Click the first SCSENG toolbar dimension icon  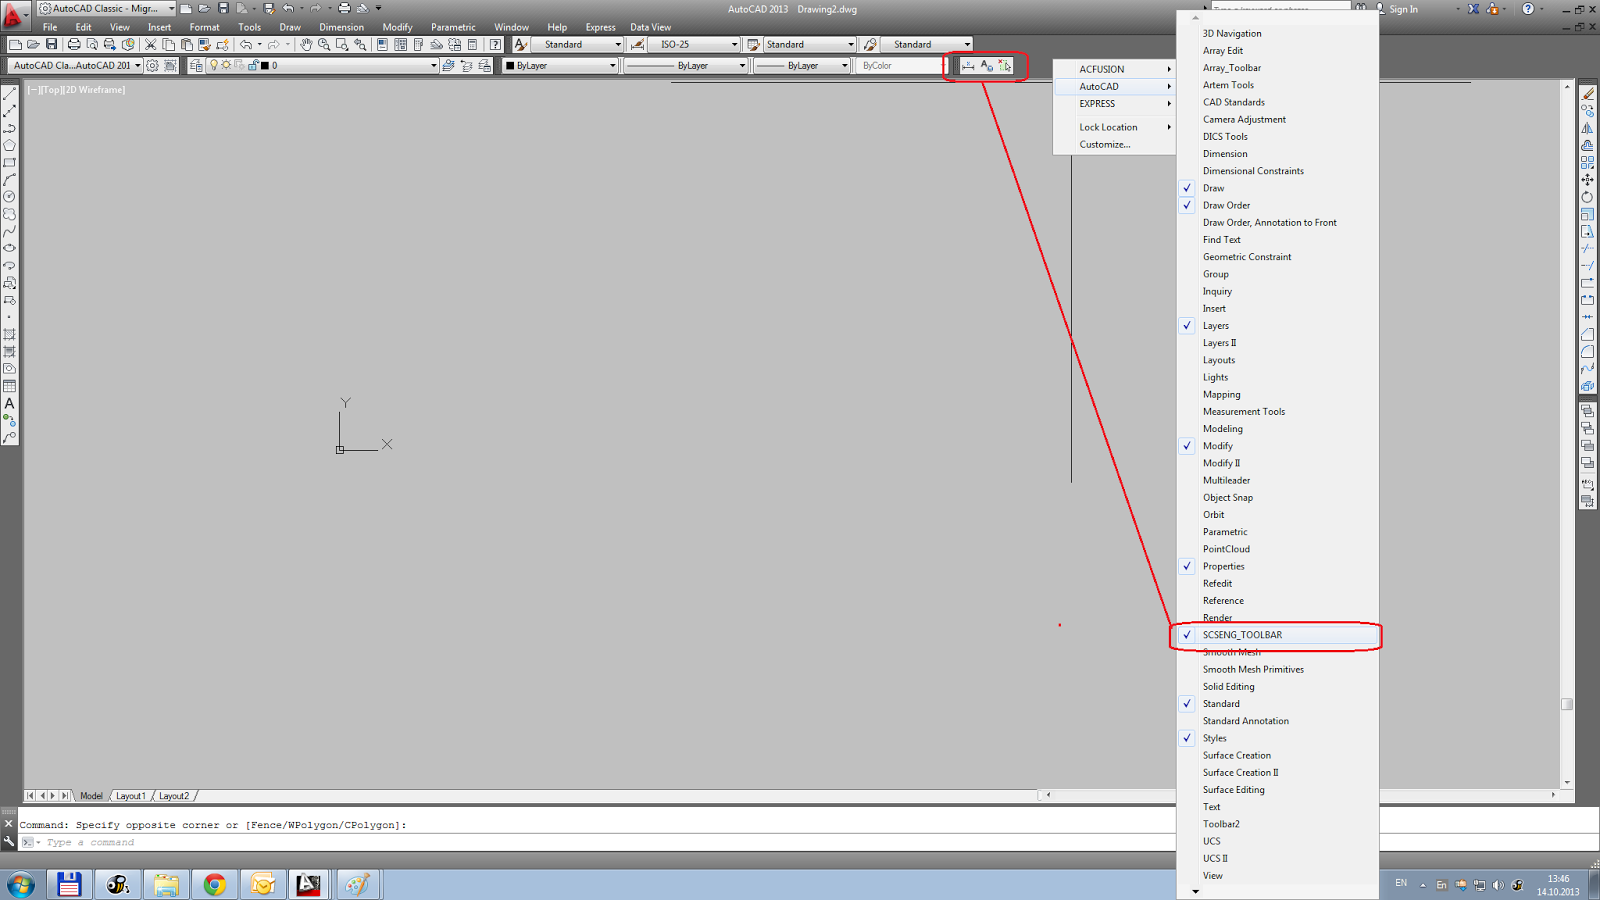(x=968, y=66)
